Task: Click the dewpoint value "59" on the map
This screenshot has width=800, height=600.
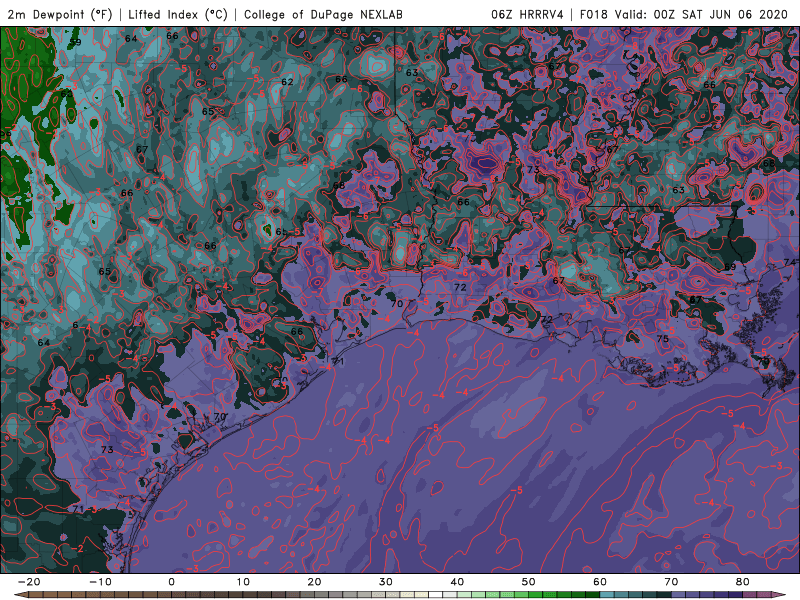Action: pyautogui.click(x=75, y=42)
